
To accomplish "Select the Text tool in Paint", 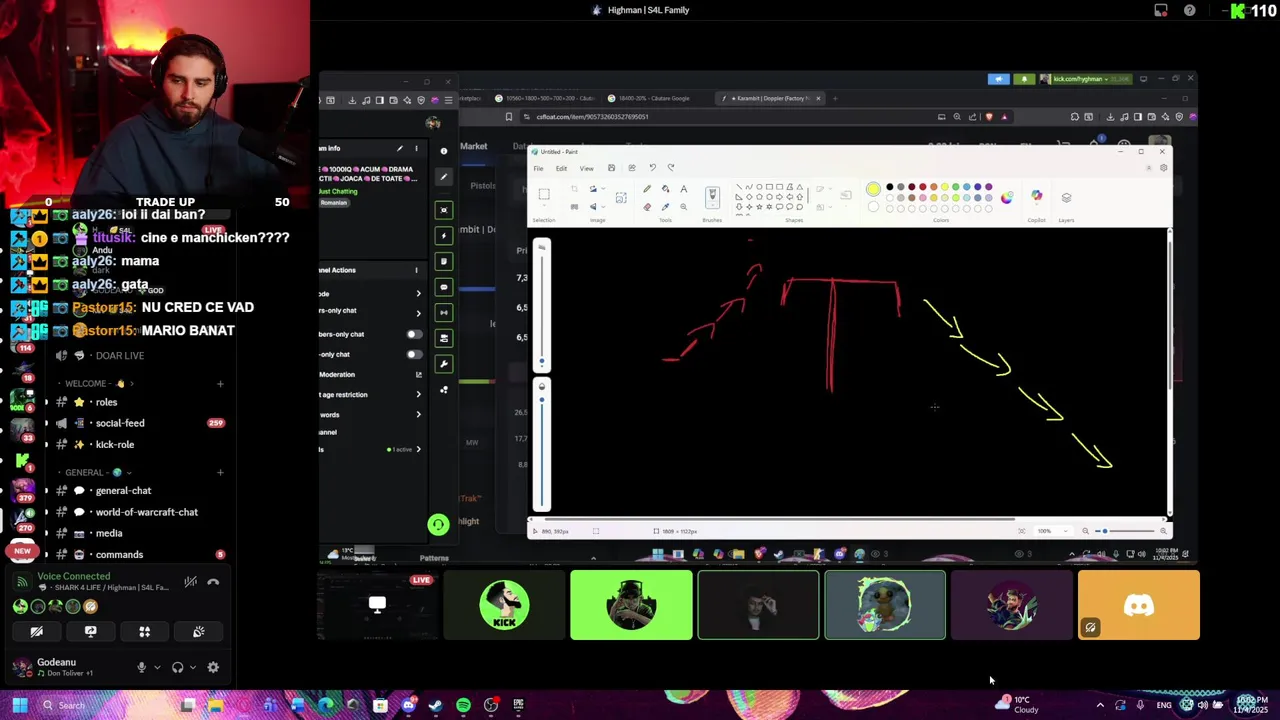I will pyautogui.click(x=683, y=189).
